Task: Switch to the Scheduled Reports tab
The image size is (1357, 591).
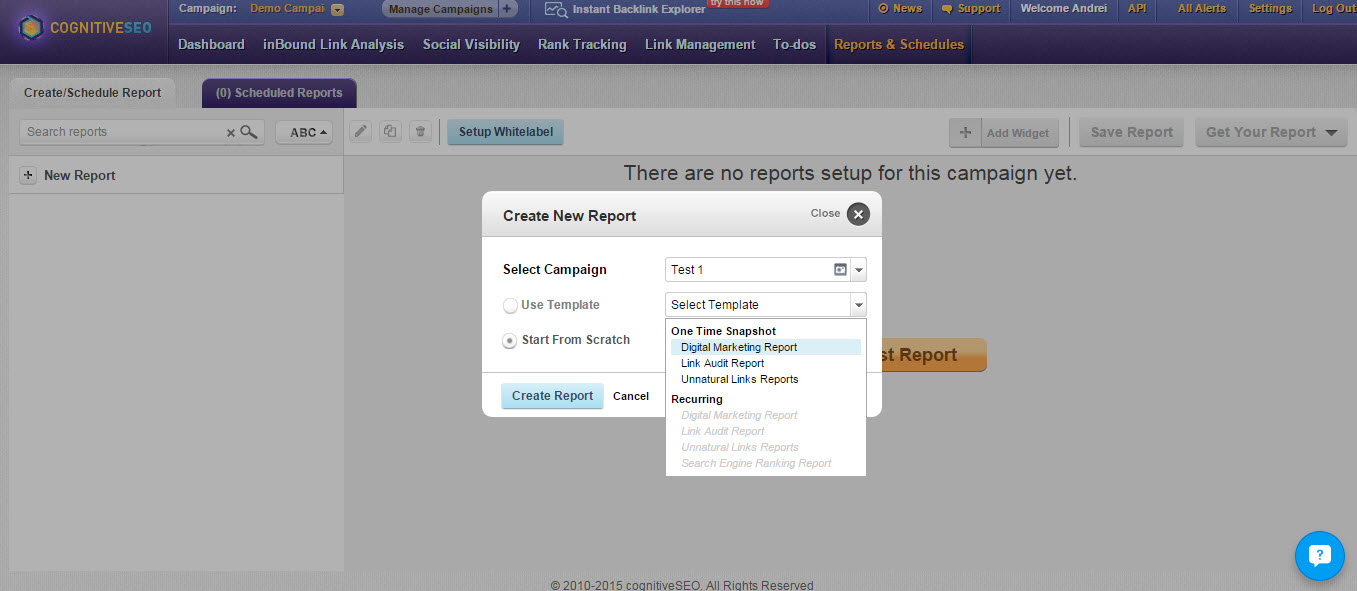Action: pyautogui.click(x=279, y=93)
